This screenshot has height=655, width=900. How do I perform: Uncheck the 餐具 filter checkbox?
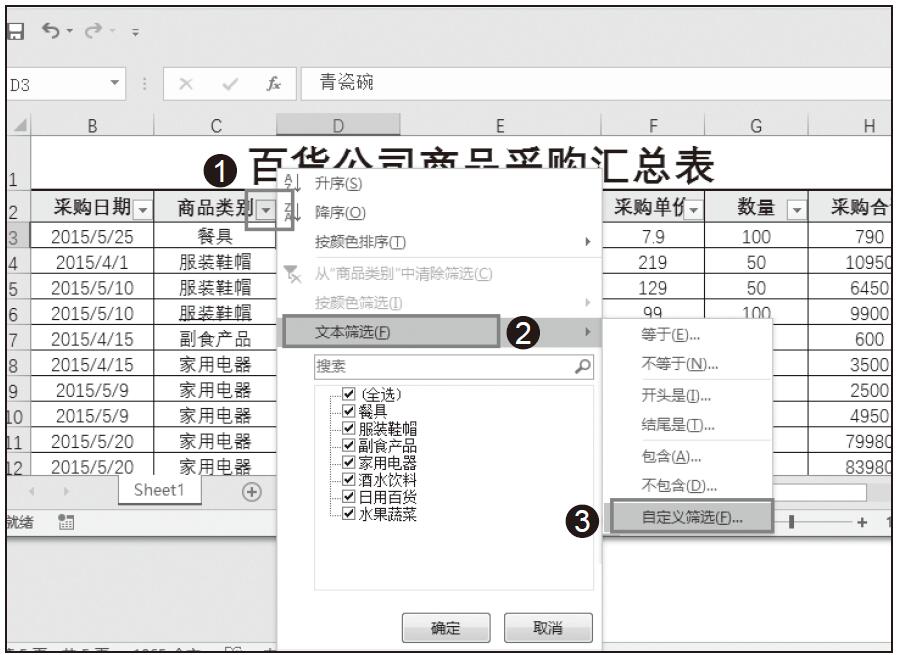point(348,411)
